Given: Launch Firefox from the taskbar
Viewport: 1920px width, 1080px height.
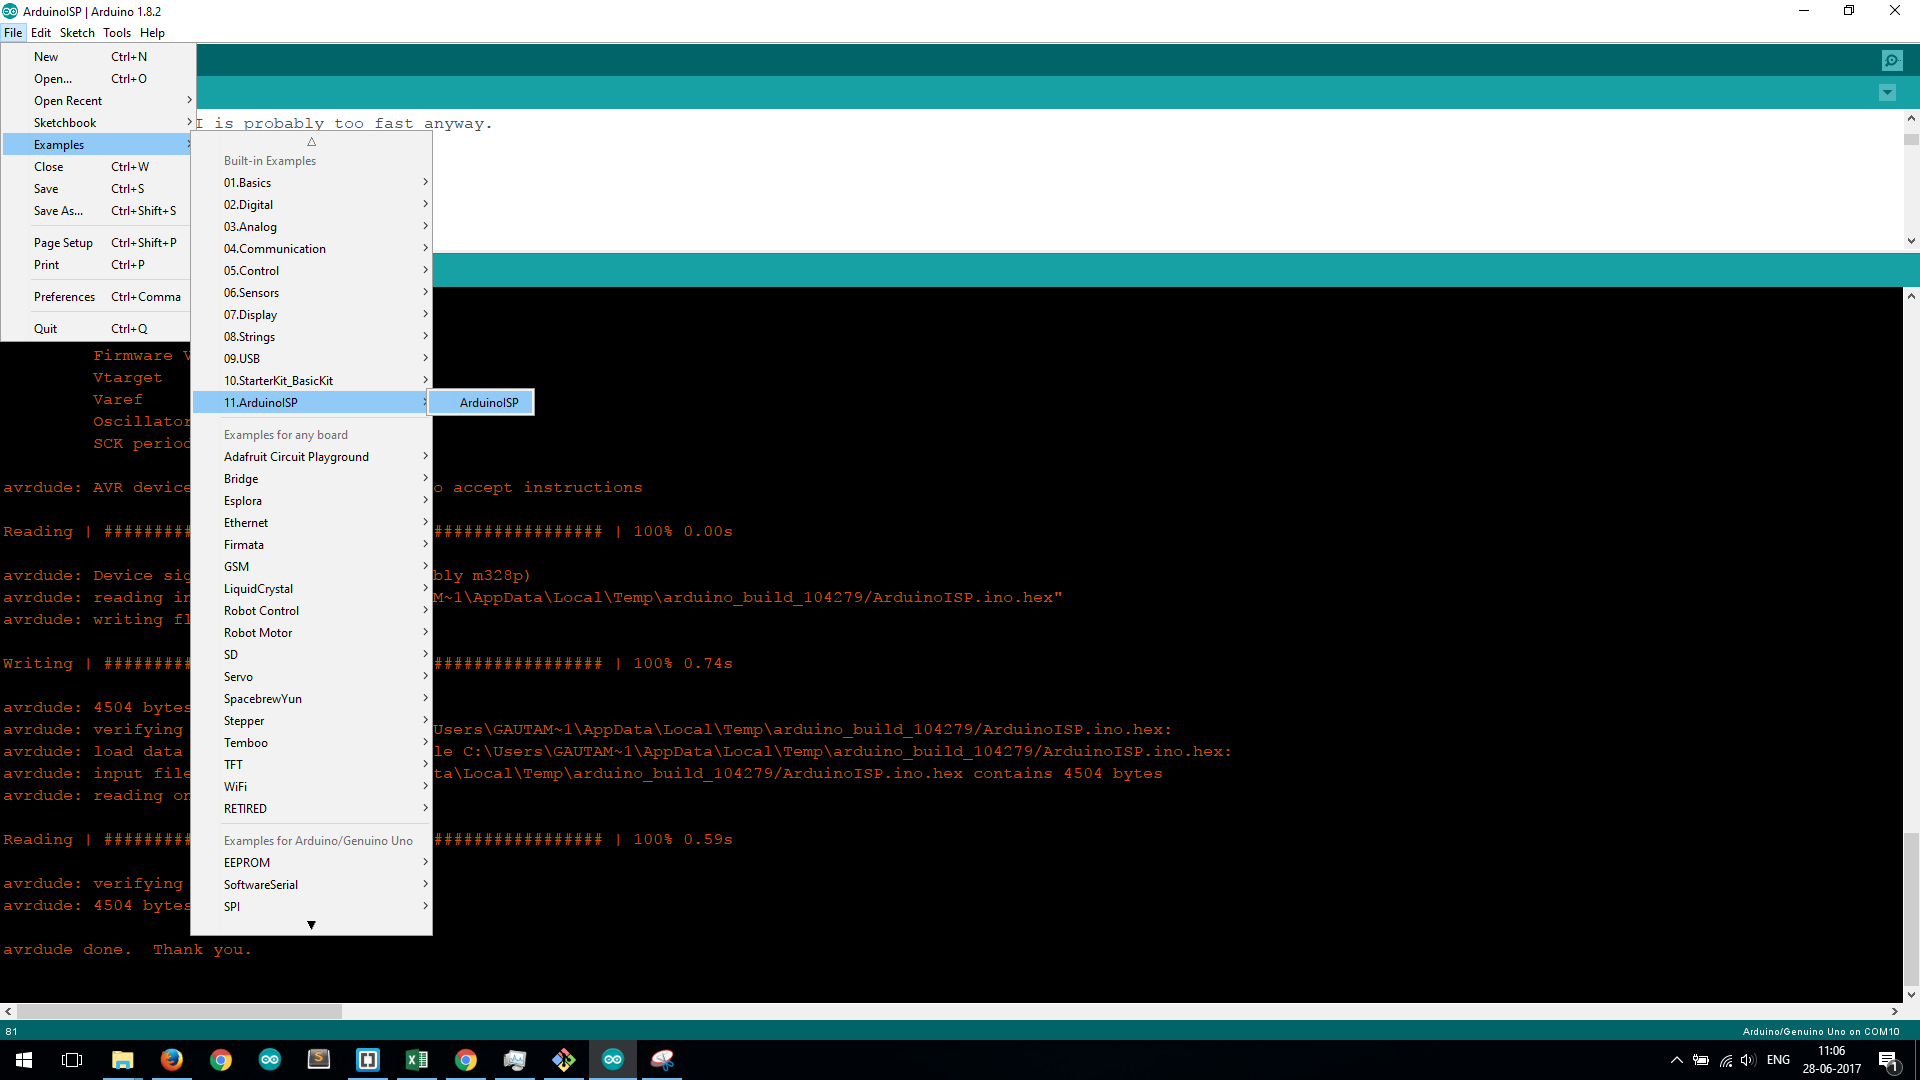Looking at the screenshot, I should pos(172,1060).
